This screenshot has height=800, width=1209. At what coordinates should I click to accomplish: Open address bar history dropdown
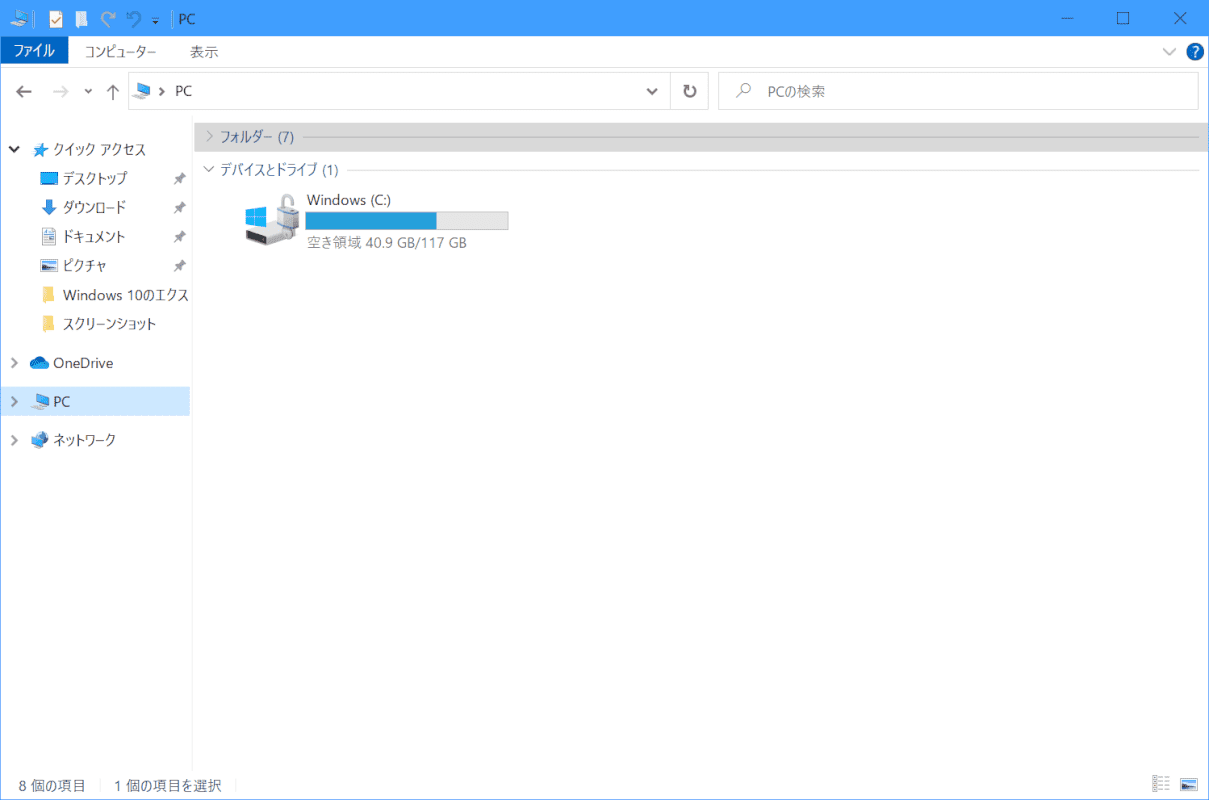(x=652, y=91)
